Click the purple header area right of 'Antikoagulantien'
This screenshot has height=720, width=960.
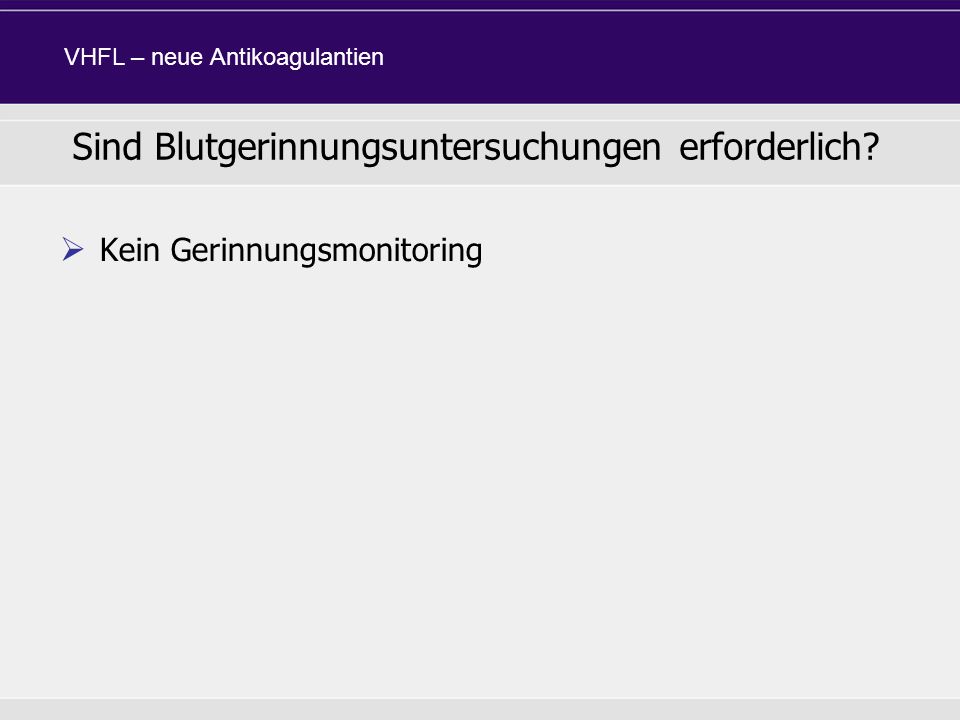[672, 58]
